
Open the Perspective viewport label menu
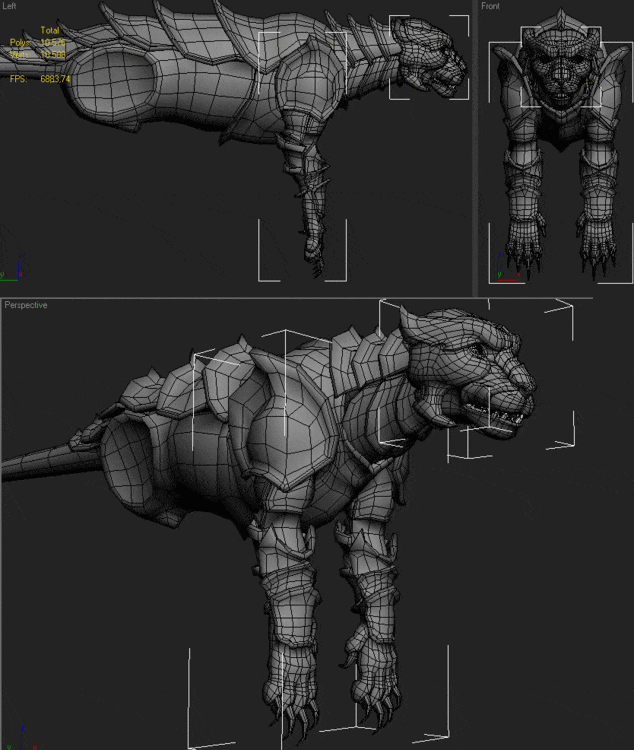tap(26, 305)
